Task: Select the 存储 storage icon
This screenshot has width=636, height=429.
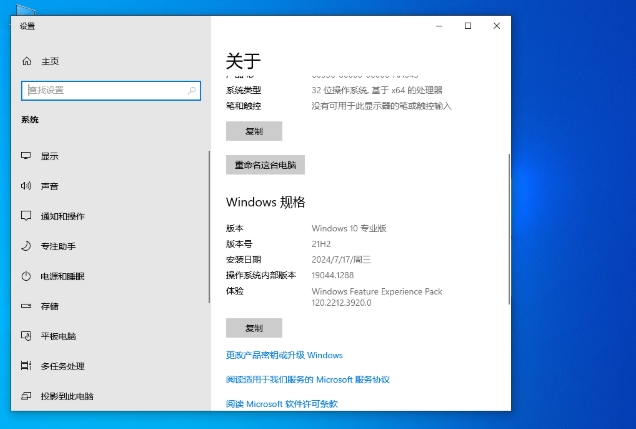Action: click(x=26, y=306)
